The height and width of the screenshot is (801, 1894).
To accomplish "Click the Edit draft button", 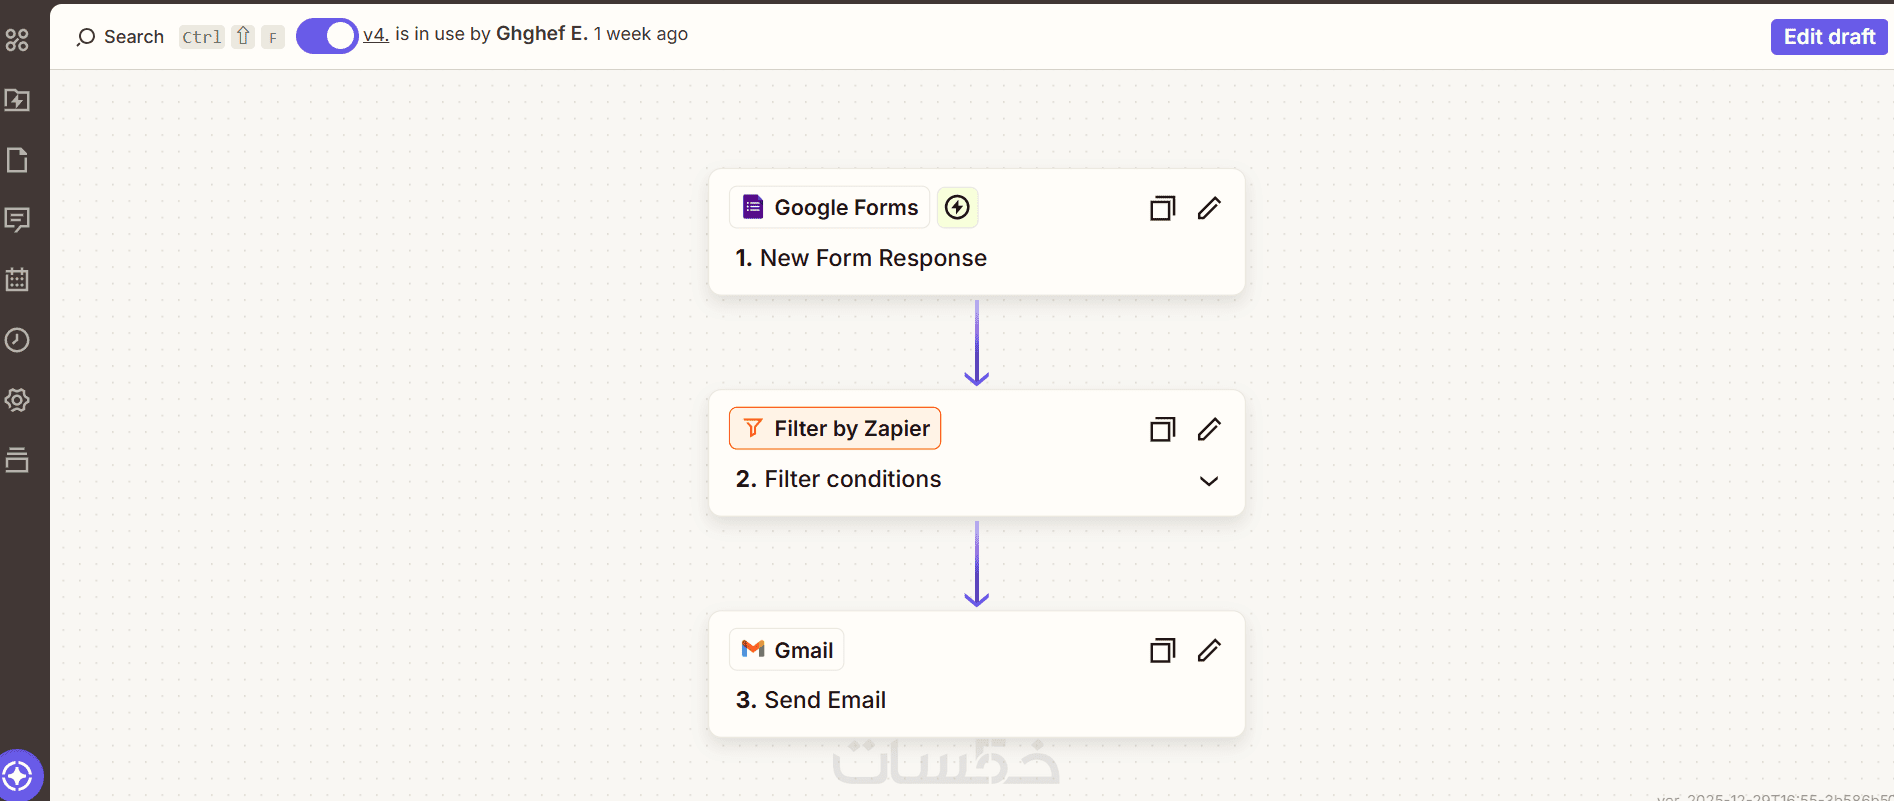I will tap(1829, 37).
